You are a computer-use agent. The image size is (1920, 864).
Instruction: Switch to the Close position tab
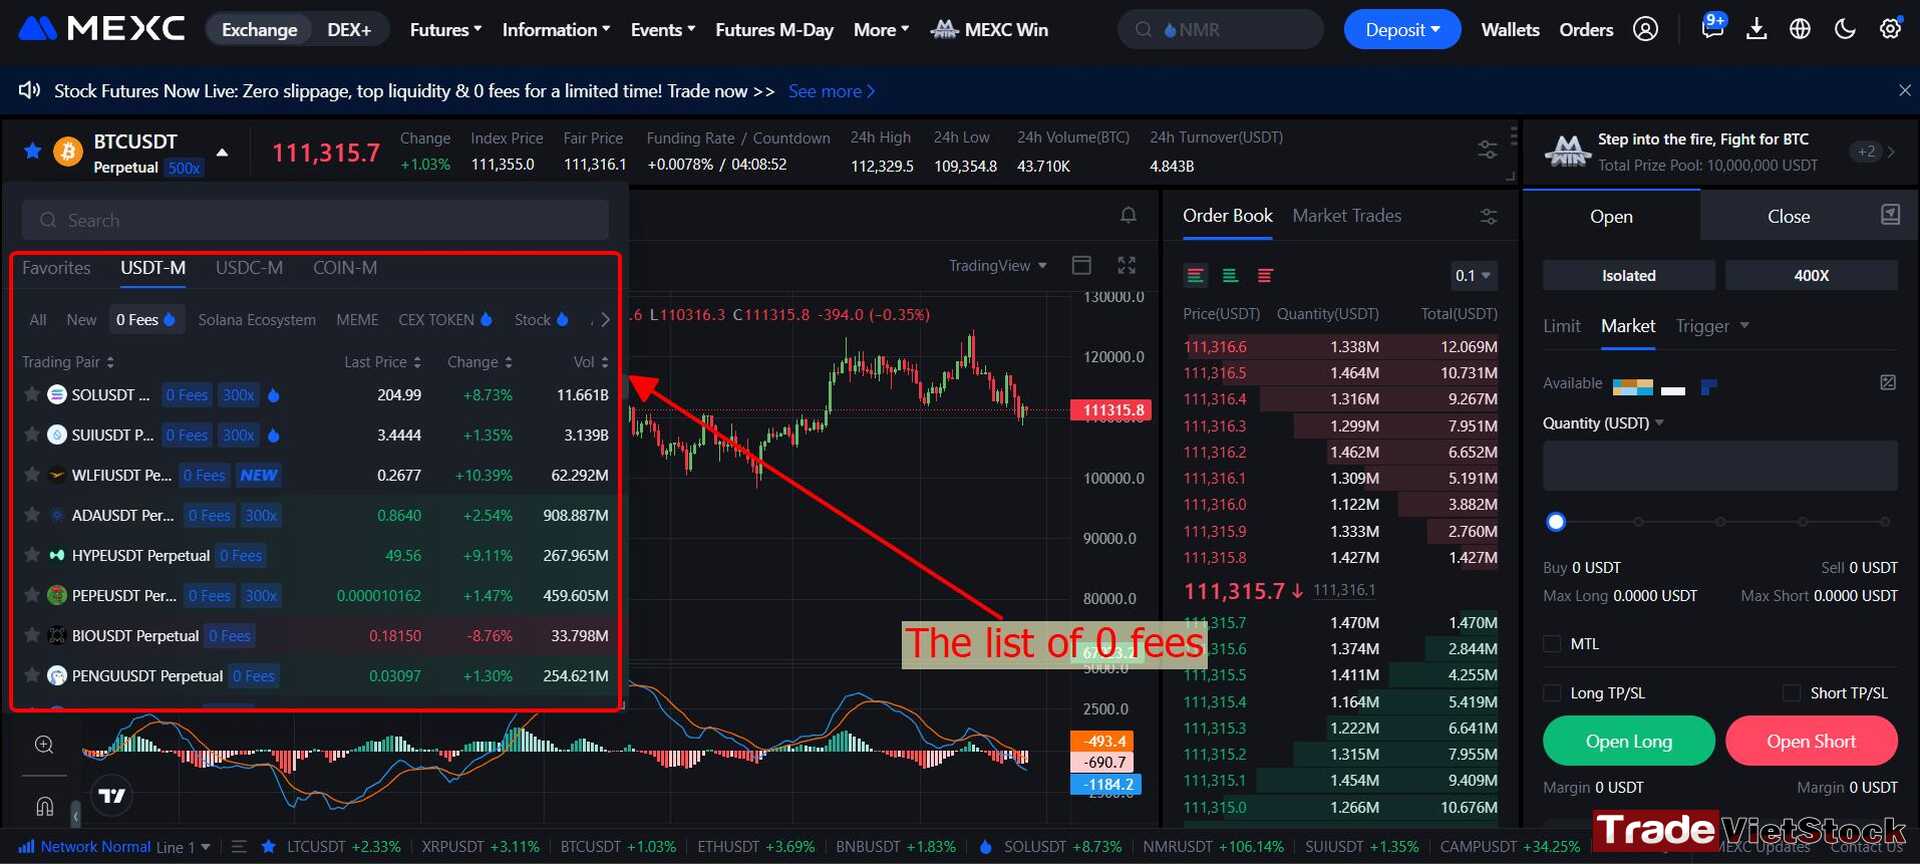[1788, 216]
